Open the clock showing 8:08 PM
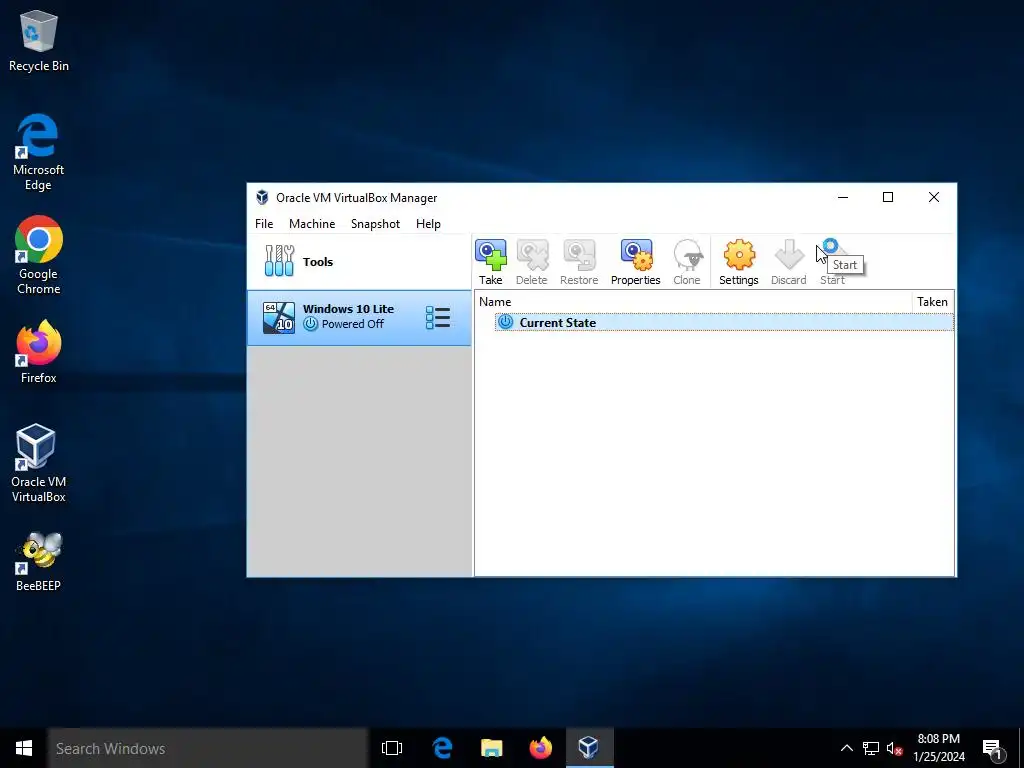Image resolution: width=1024 pixels, height=768 pixels. [939, 748]
